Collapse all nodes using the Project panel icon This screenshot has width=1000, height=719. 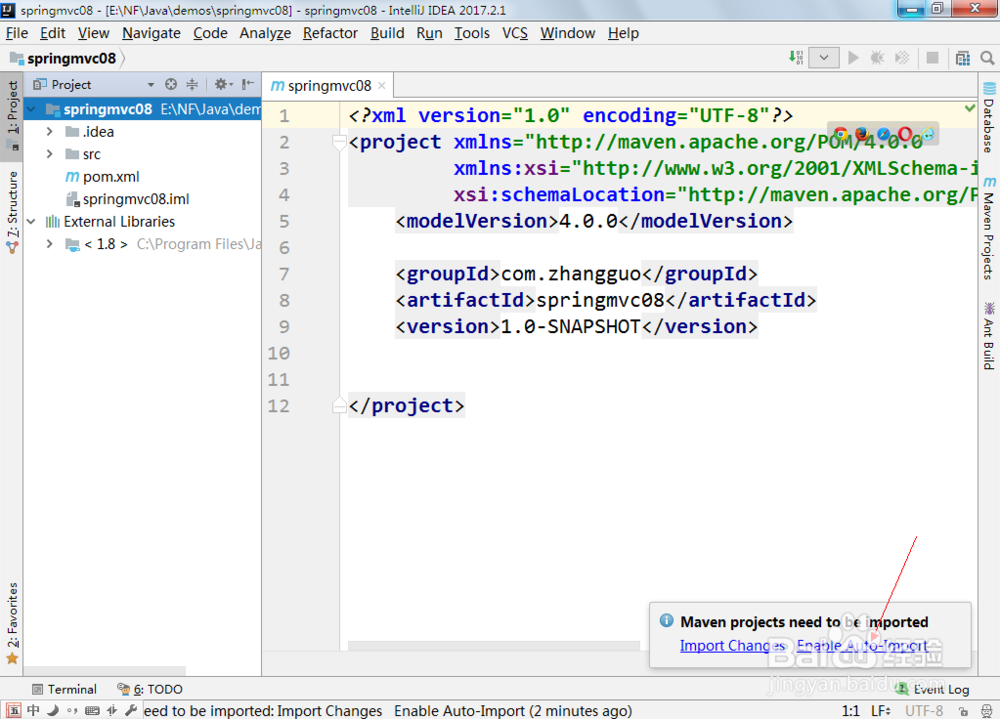pyautogui.click(x=191, y=84)
